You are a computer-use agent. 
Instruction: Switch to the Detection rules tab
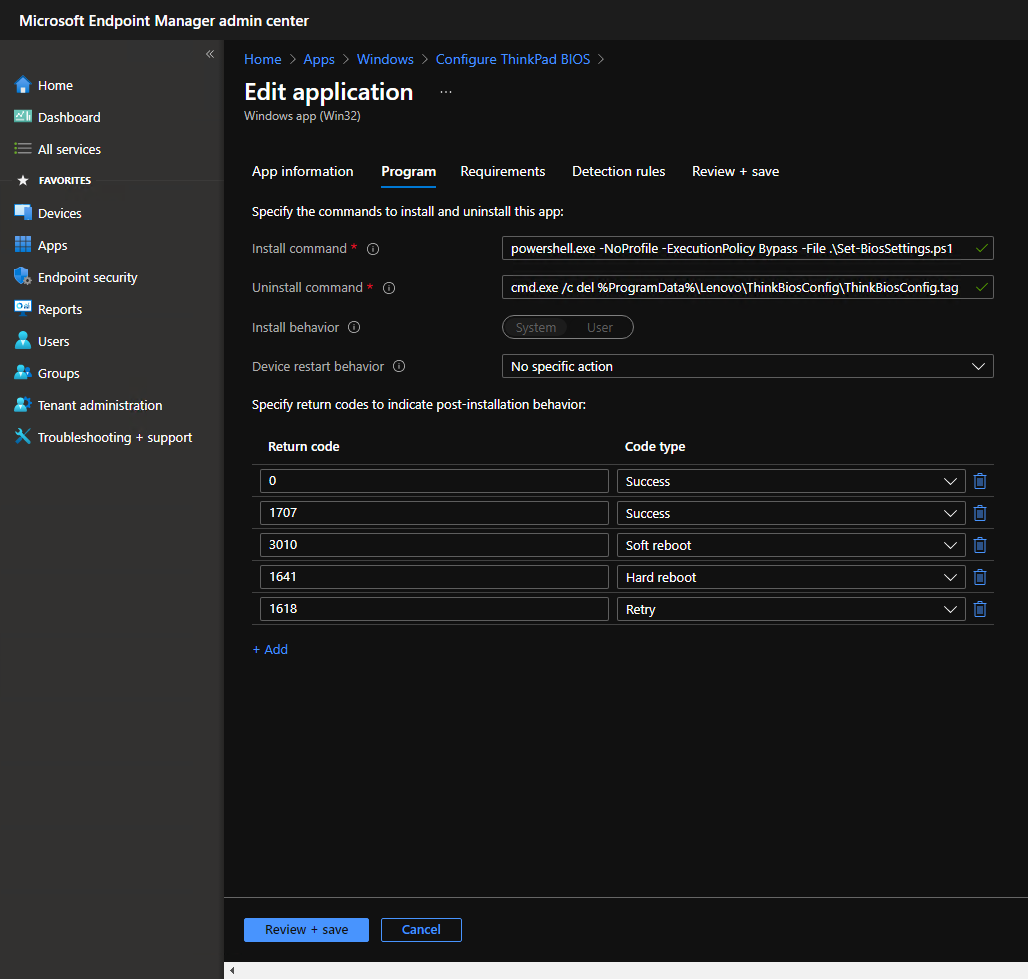(618, 172)
